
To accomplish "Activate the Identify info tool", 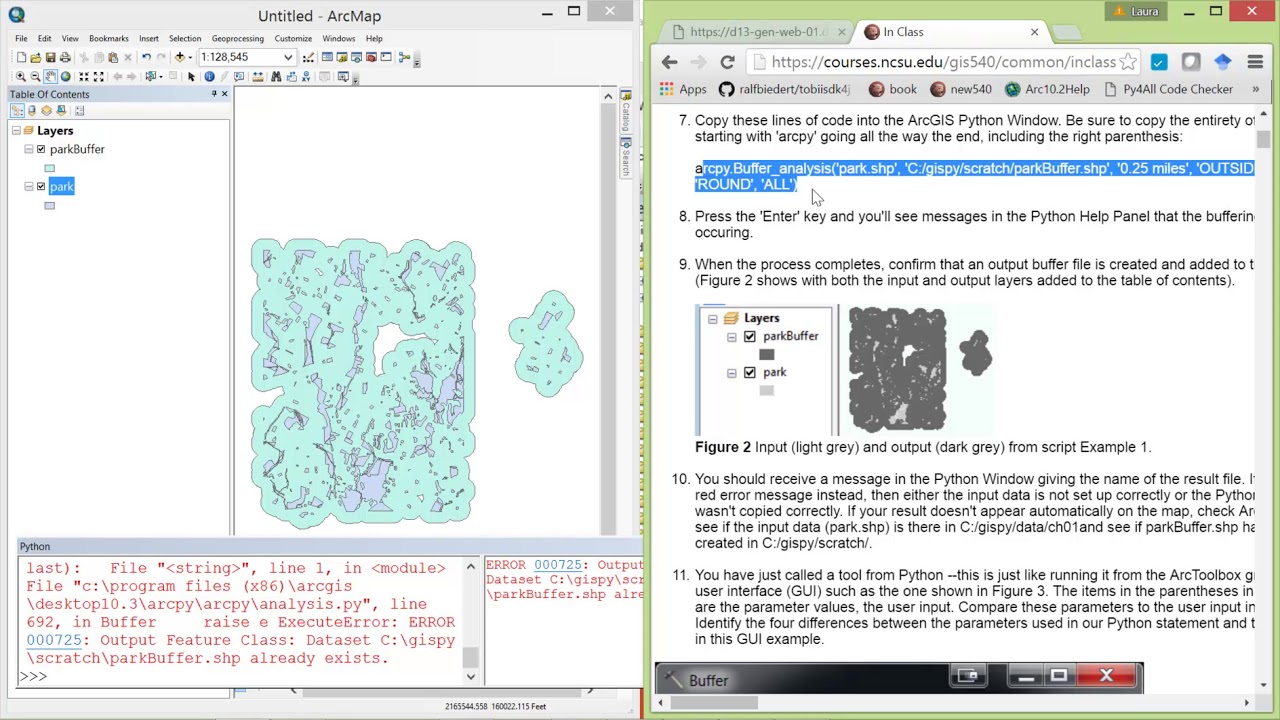I will pos(209,77).
